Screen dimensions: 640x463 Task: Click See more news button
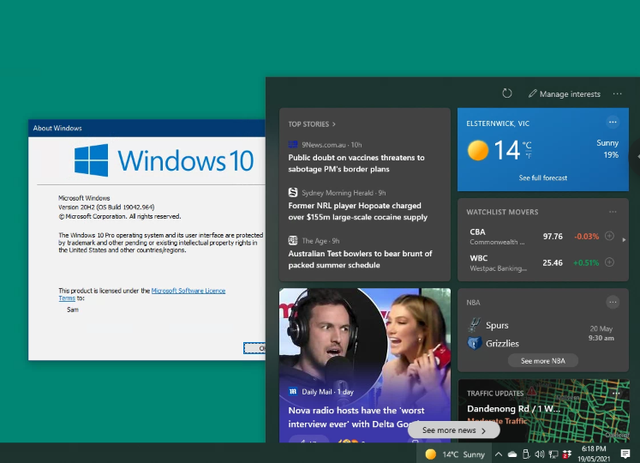pyautogui.click(x=453, y=430)
